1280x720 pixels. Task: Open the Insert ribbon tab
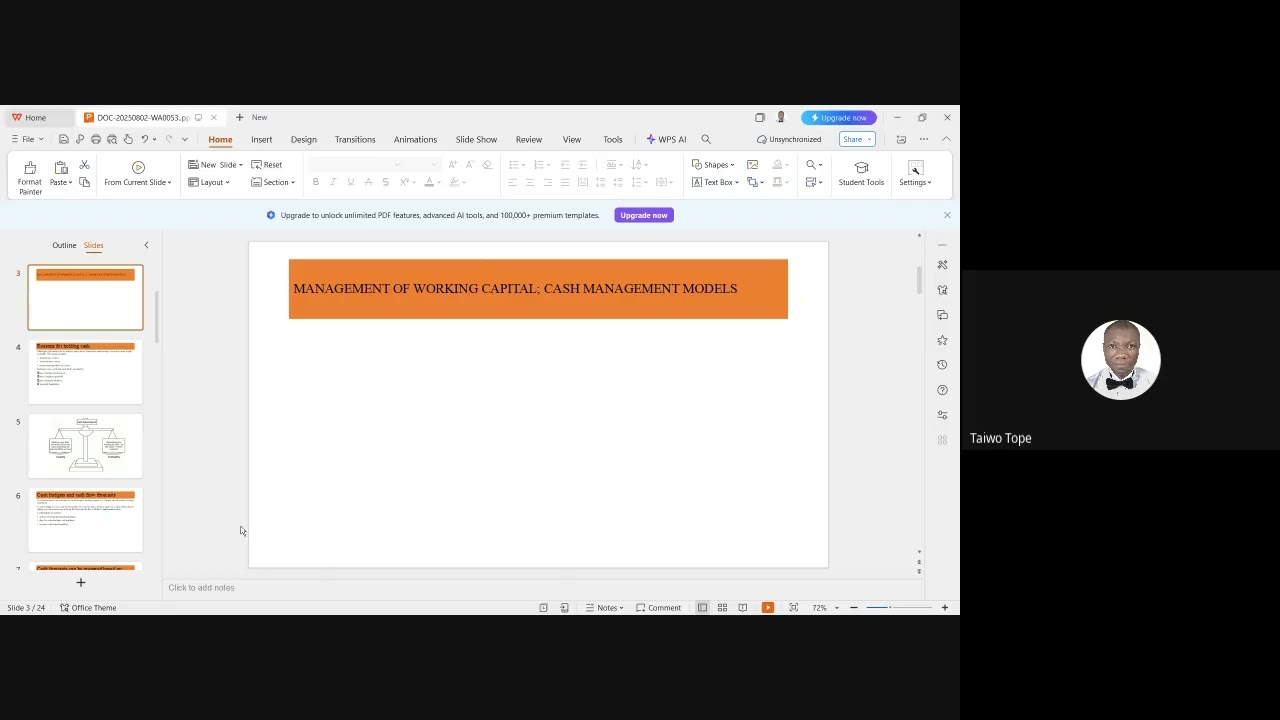pos(262,139)
